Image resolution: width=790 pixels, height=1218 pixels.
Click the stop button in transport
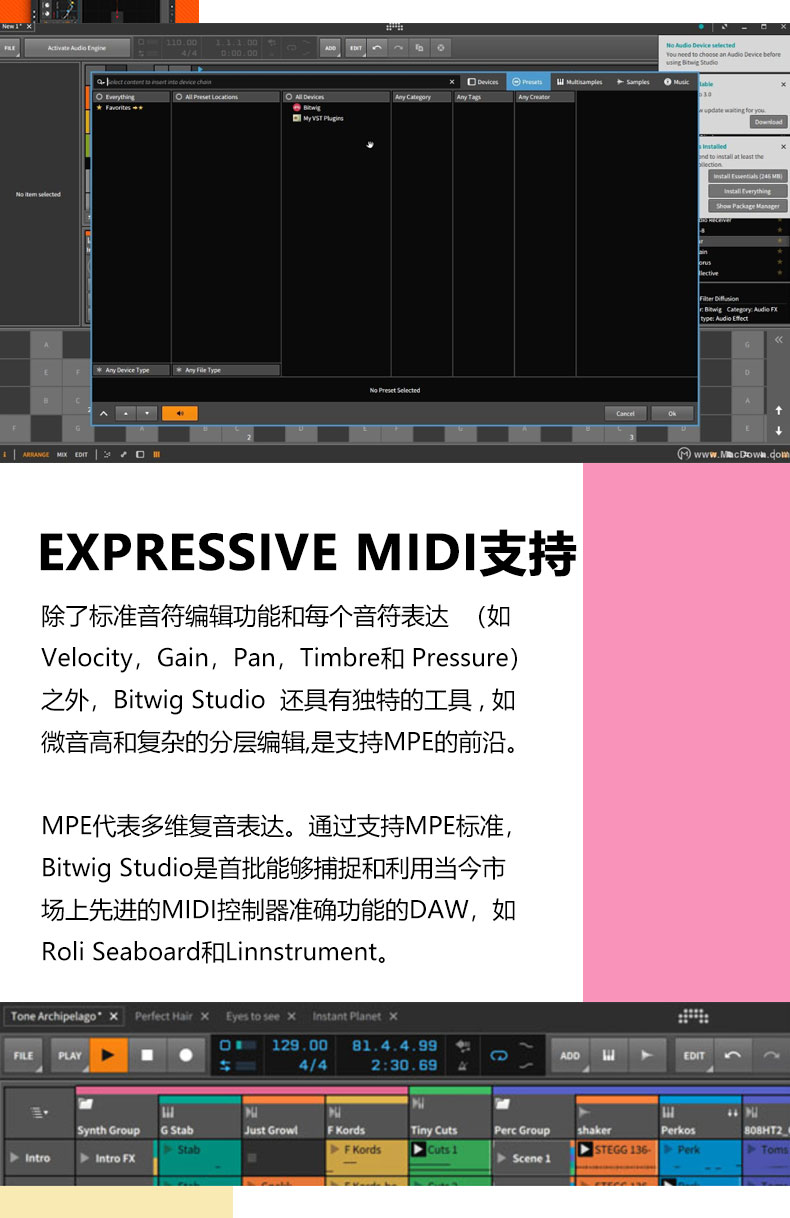coord(147,1055)
